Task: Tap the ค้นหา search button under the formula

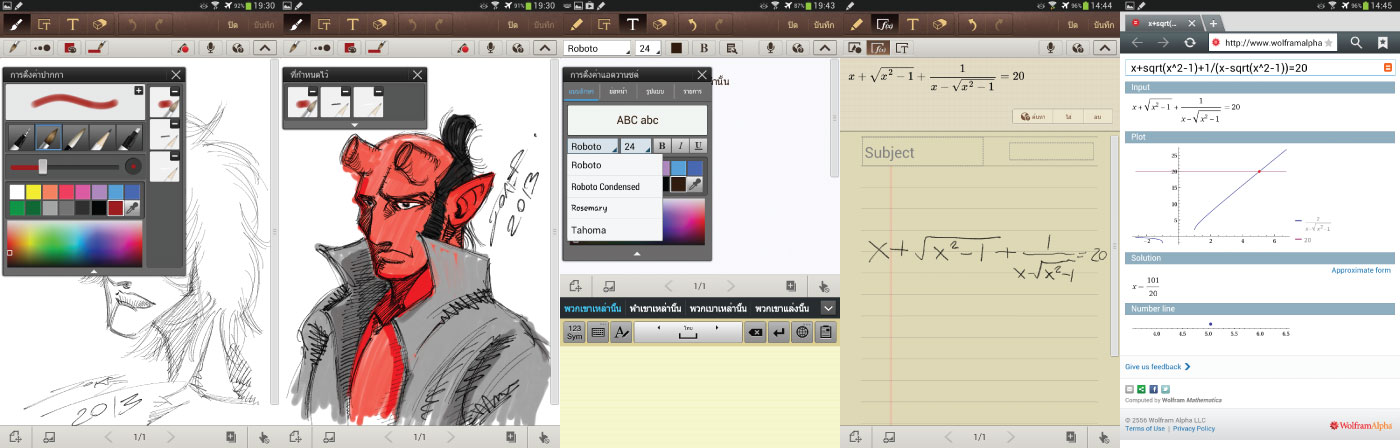Action: (1032, 117)
